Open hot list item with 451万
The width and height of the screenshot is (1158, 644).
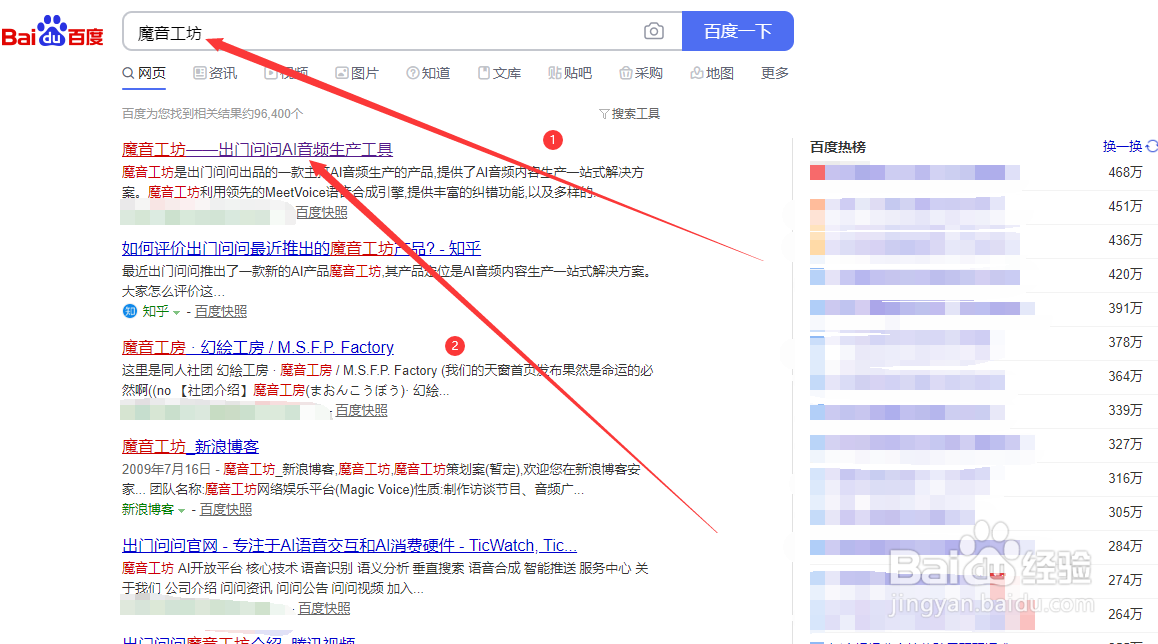click(976, 207)
